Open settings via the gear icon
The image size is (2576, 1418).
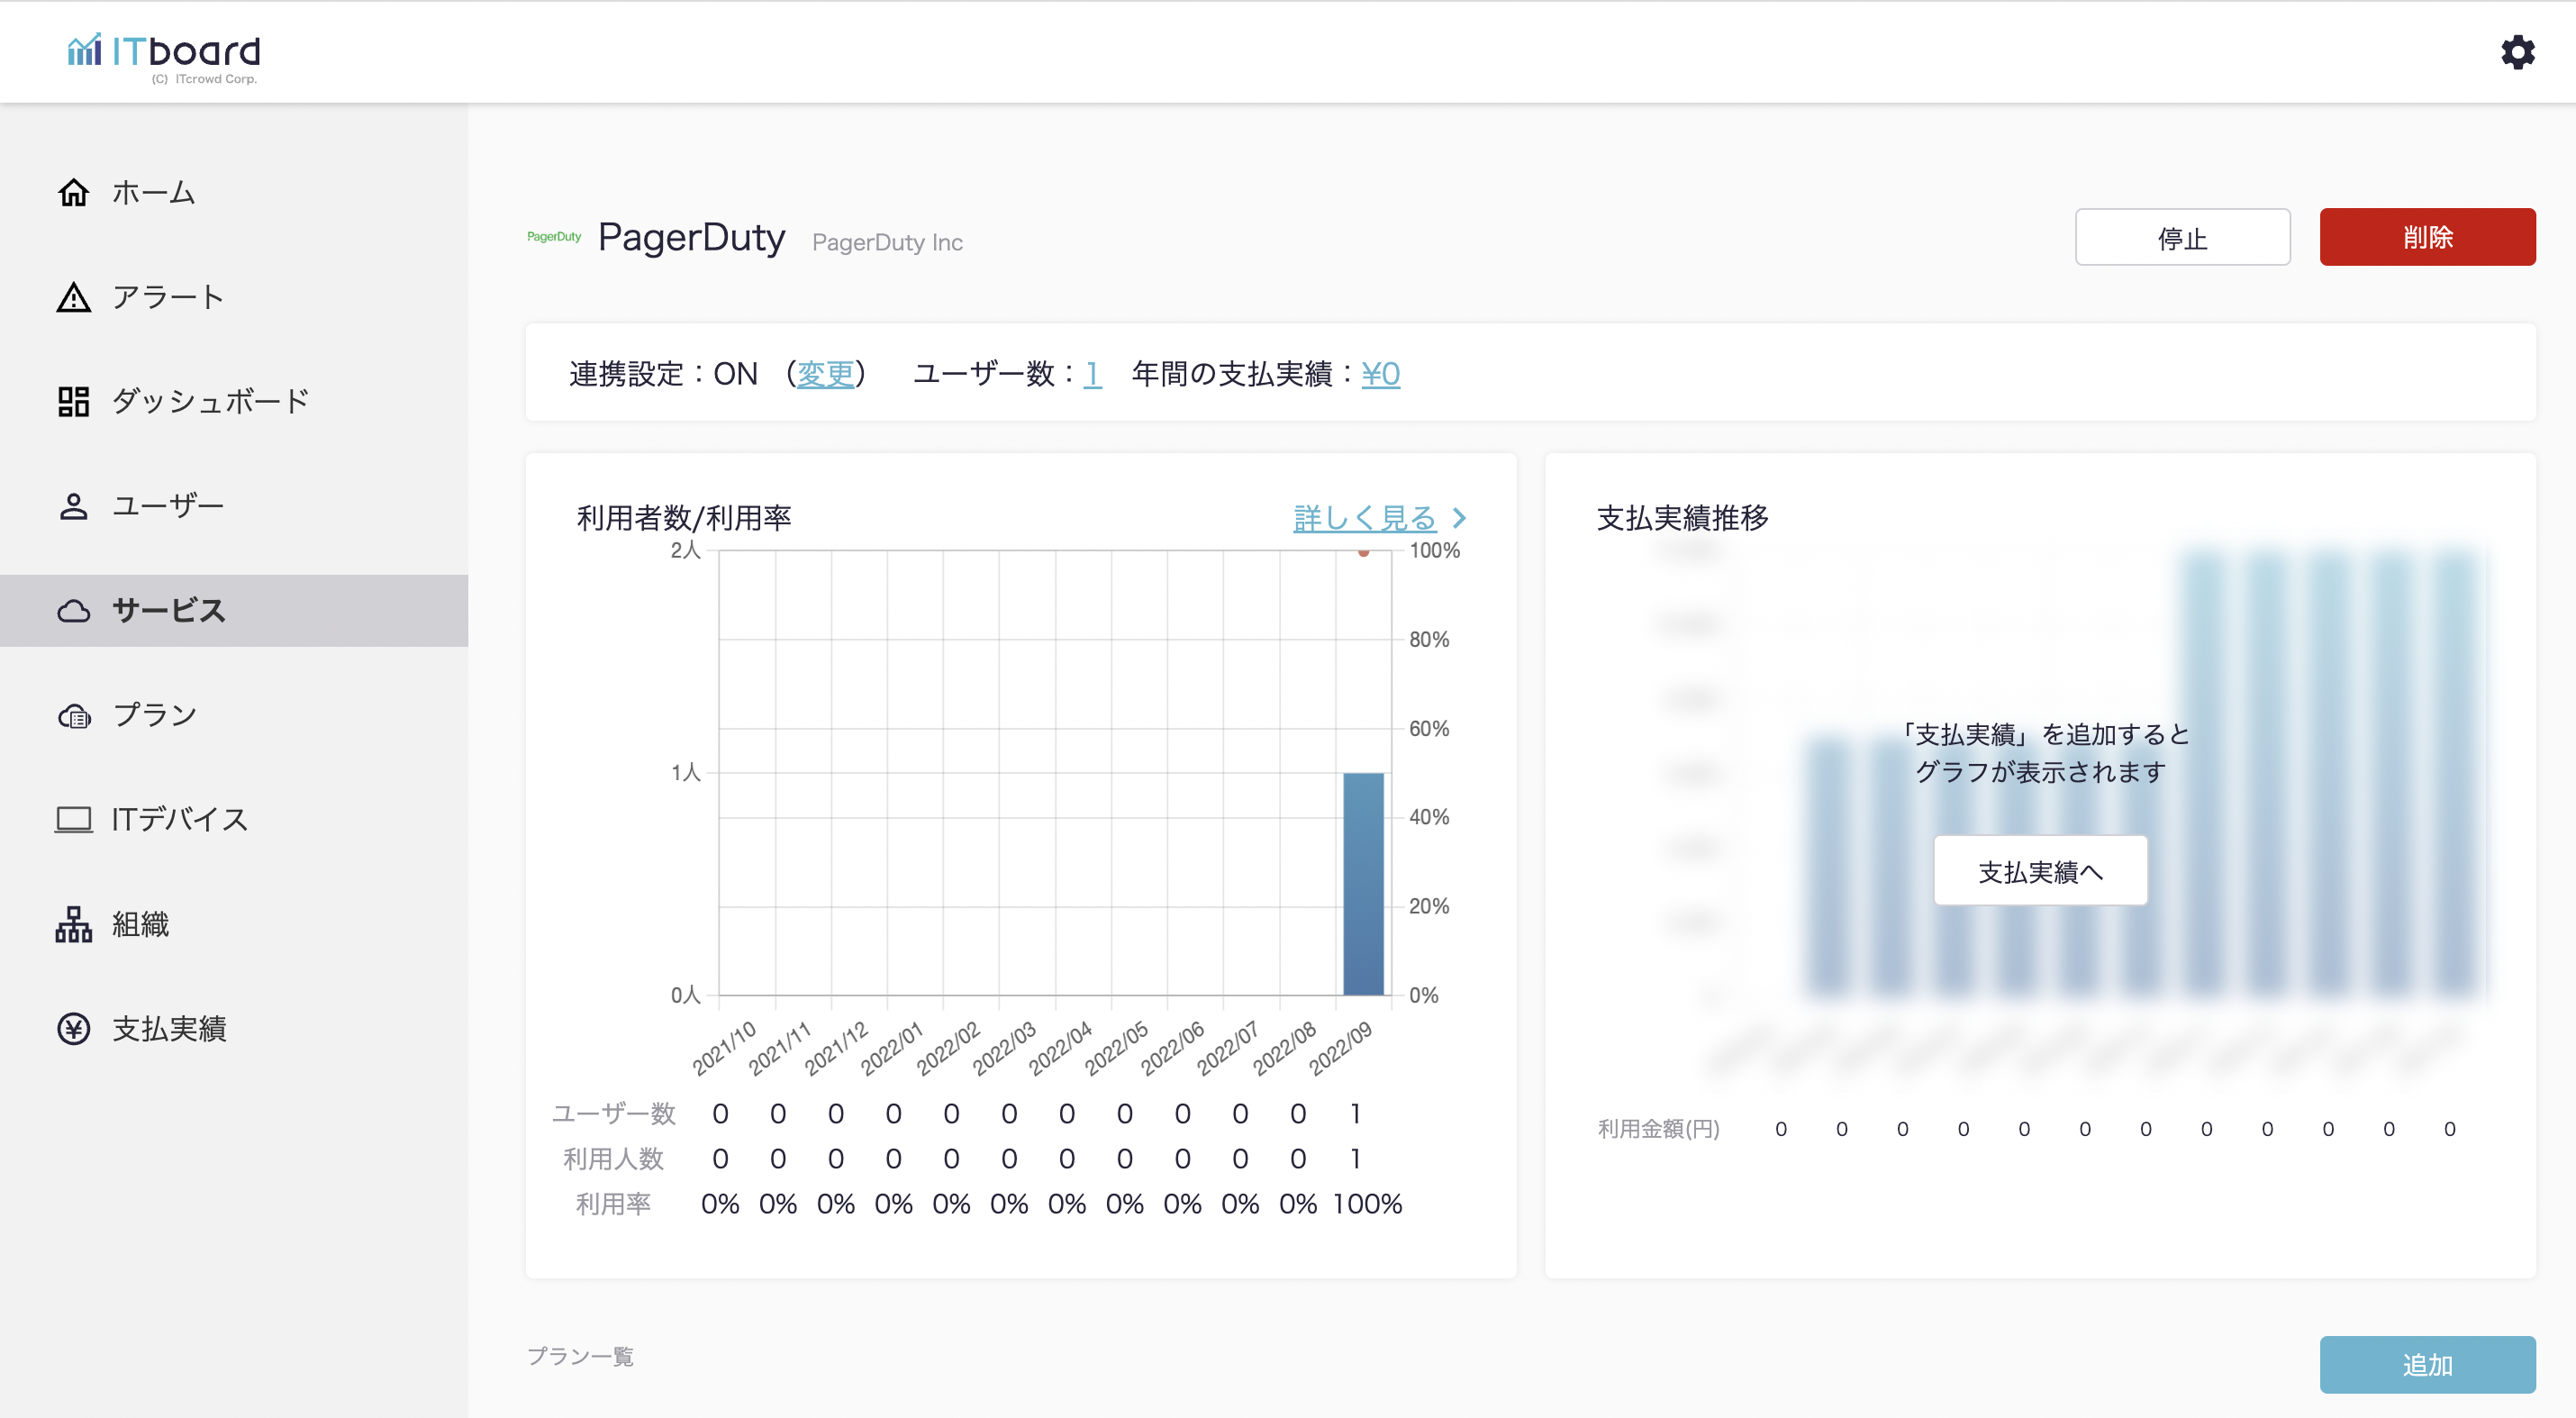click(2517, 52)
